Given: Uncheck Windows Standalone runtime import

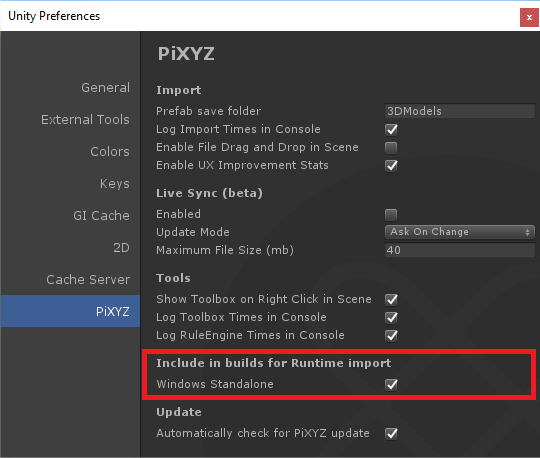Looking at the screenshot, I should tap(391, 384).
